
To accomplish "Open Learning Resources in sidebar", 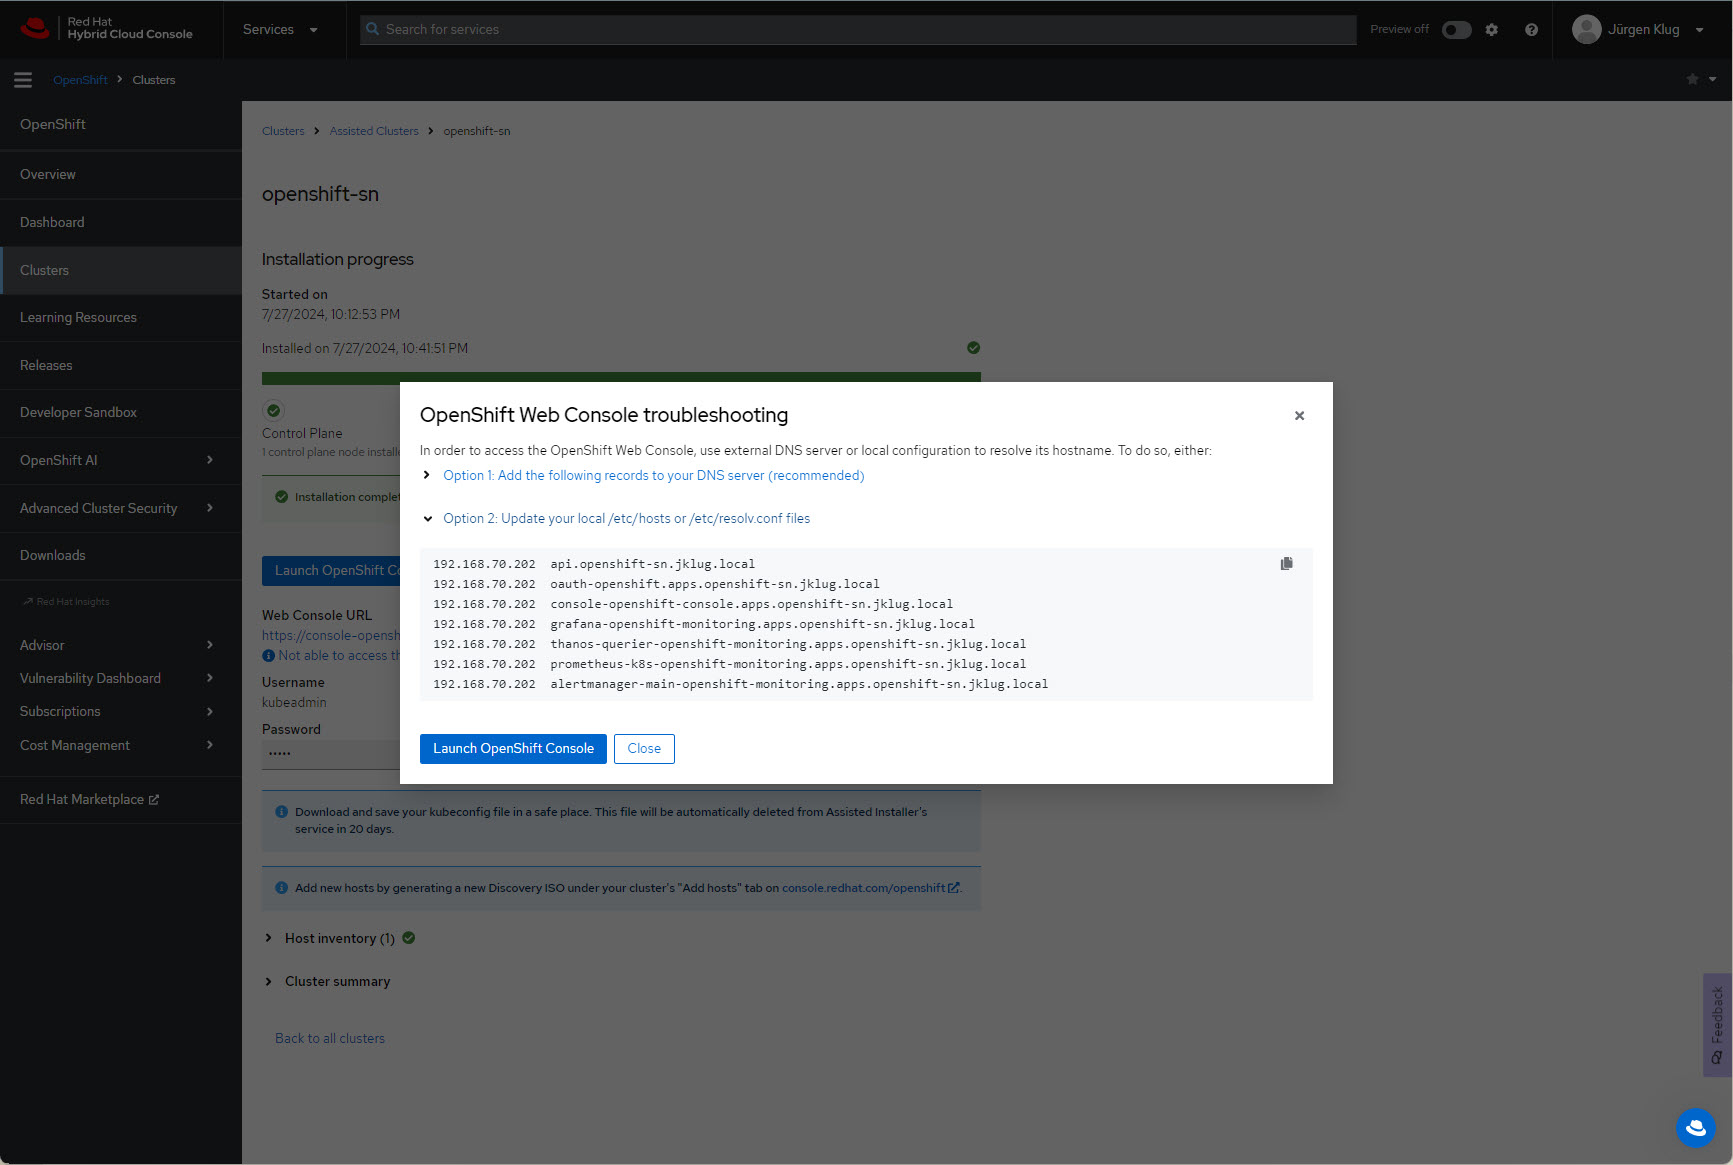I will [78, 318].
